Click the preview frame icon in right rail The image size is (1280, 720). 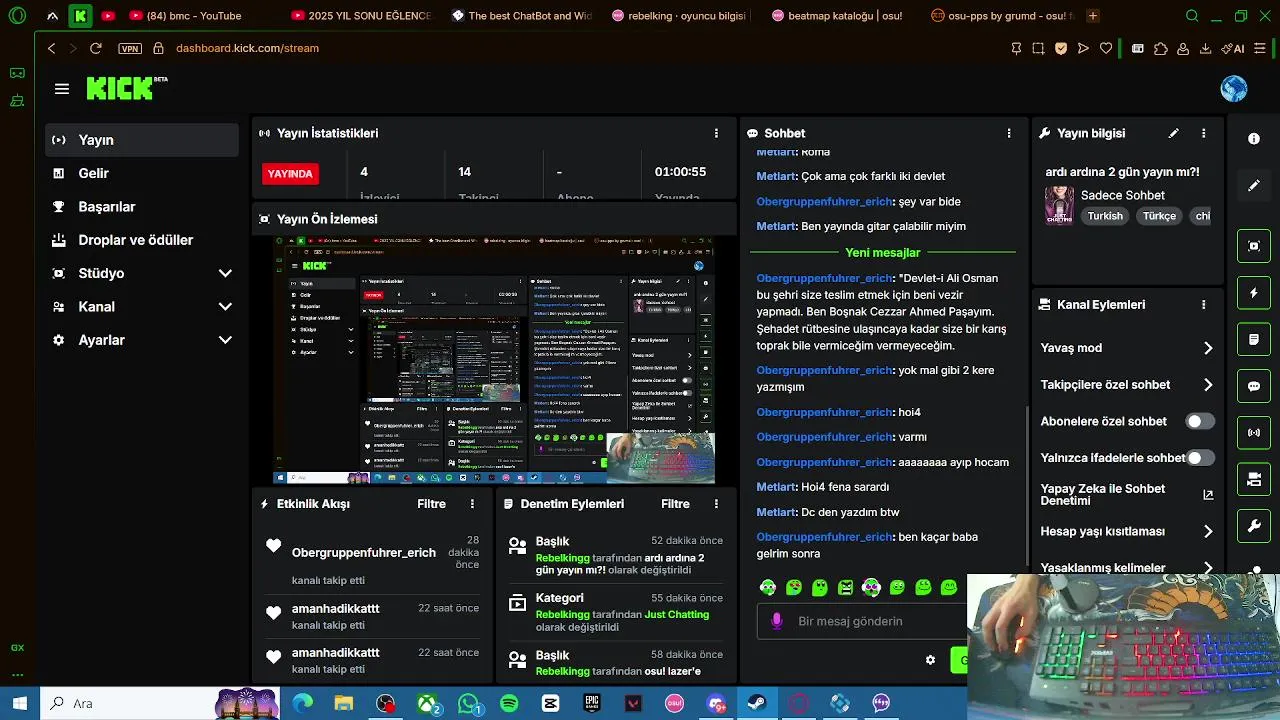pyautogui.click(x=1254, y=246)
